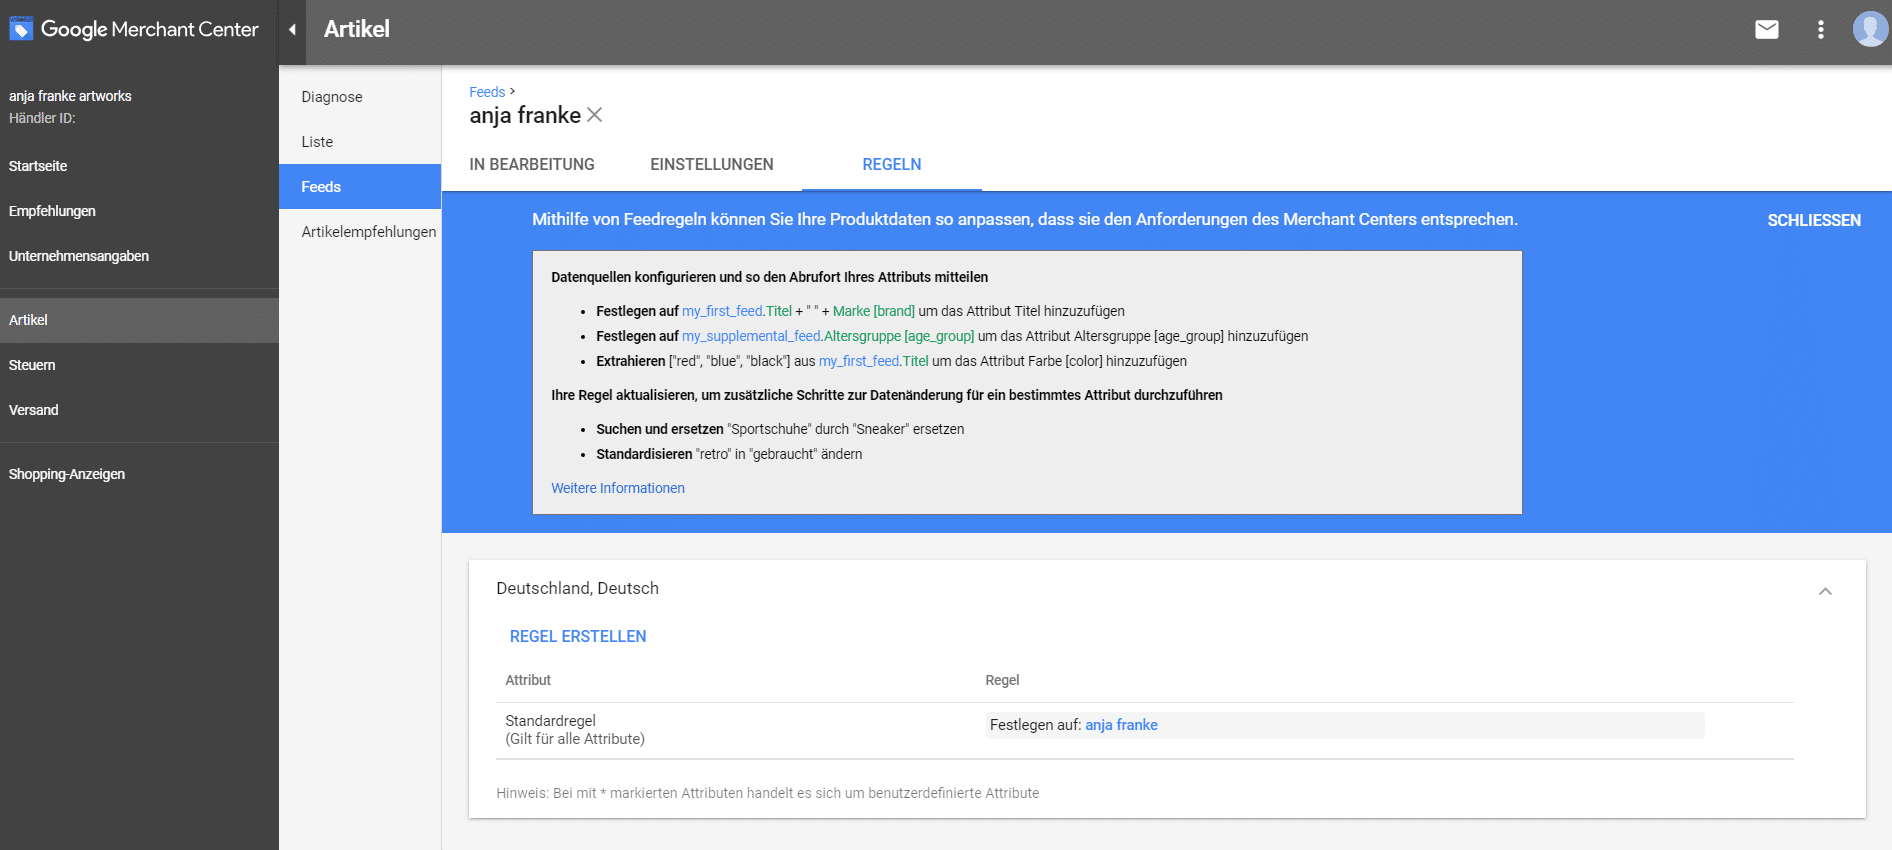Click the Händler ID label
The height and width of the screenshot is (850, 1892).
pyautogui.click(x=42, y=118)
